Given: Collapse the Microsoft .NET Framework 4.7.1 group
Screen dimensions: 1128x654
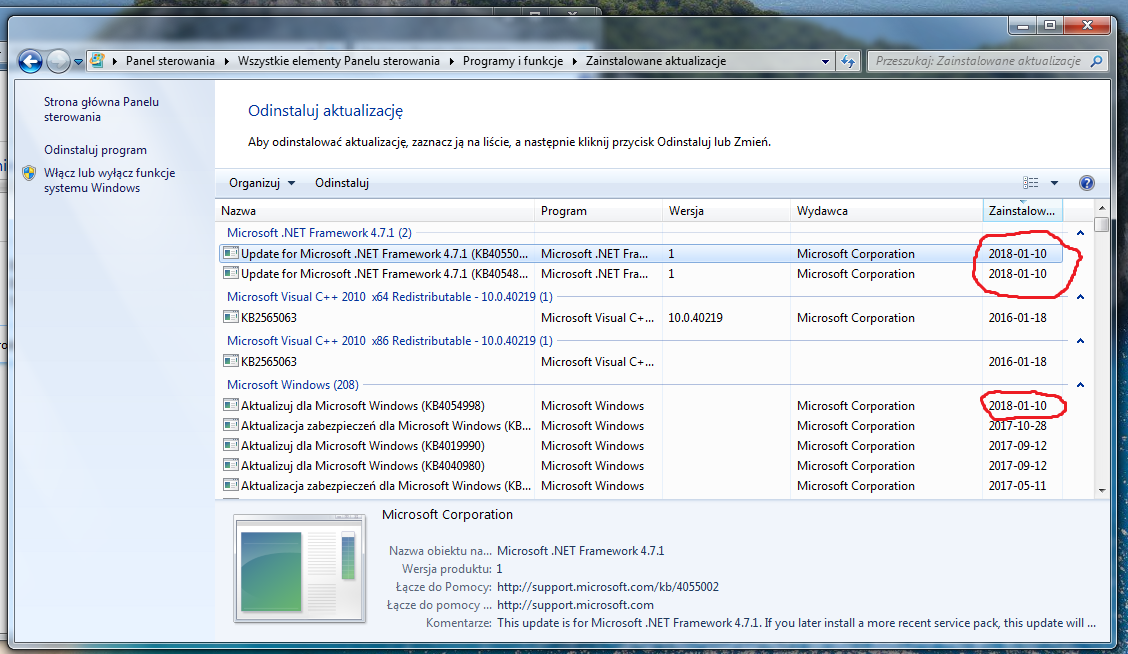Looking at the screenshot, I should click(x=1080, y=233).
